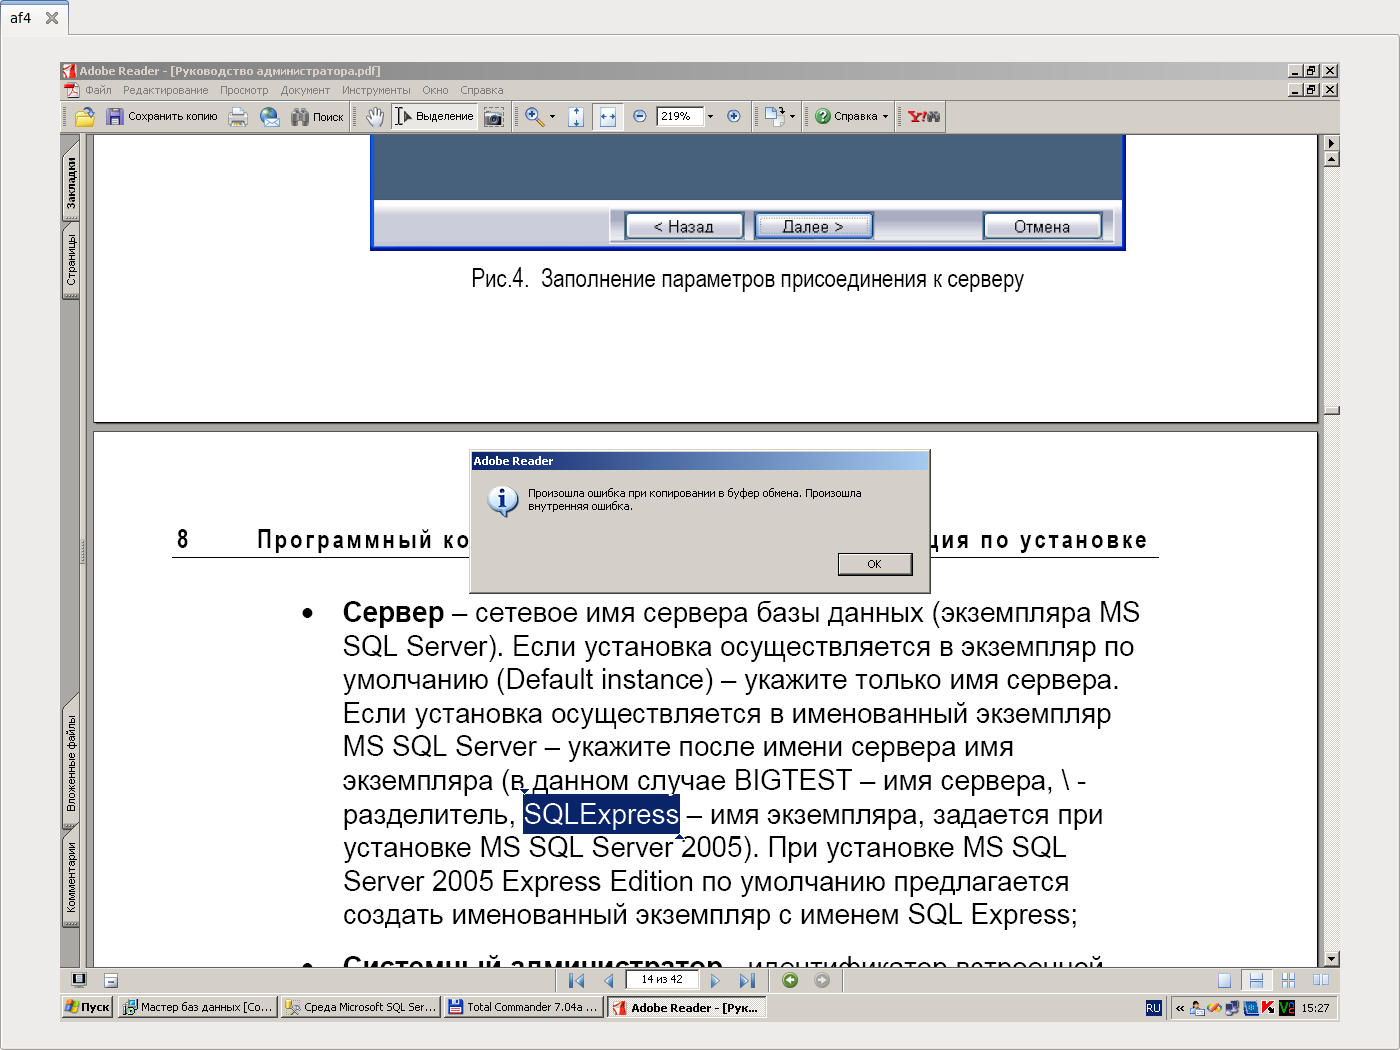Open the Пуск Start button

click(87, 1007)
